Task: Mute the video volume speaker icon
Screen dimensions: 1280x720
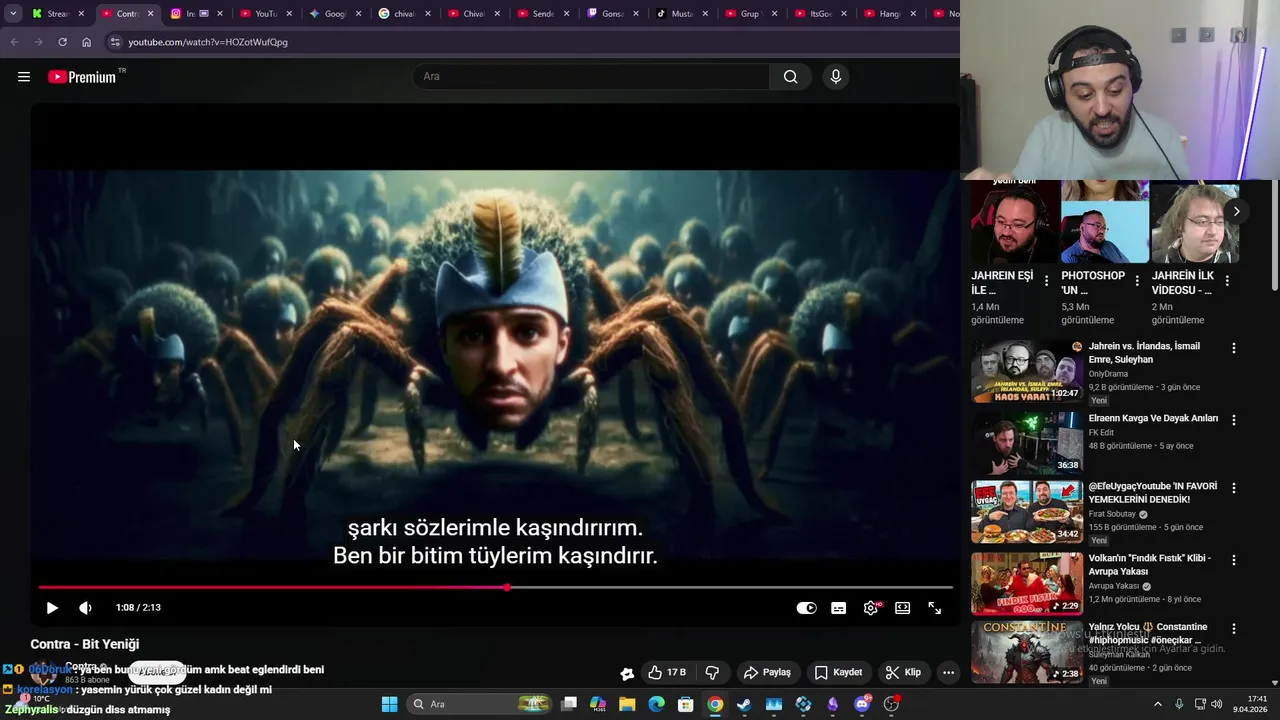Action: [85, 608]
